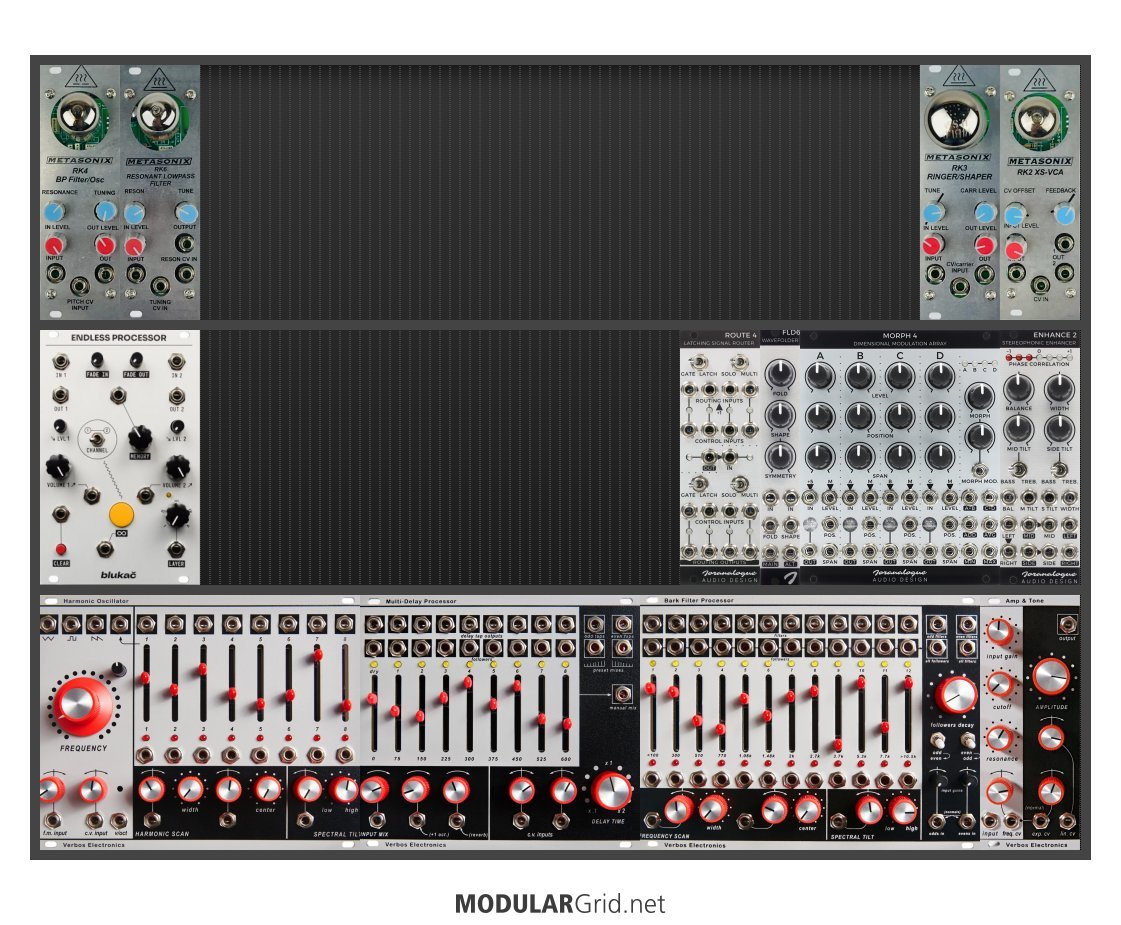Click the RK4 PITCH CV INPUT jack
This screenshot has height=925, width=1121.
click(79, 287)
